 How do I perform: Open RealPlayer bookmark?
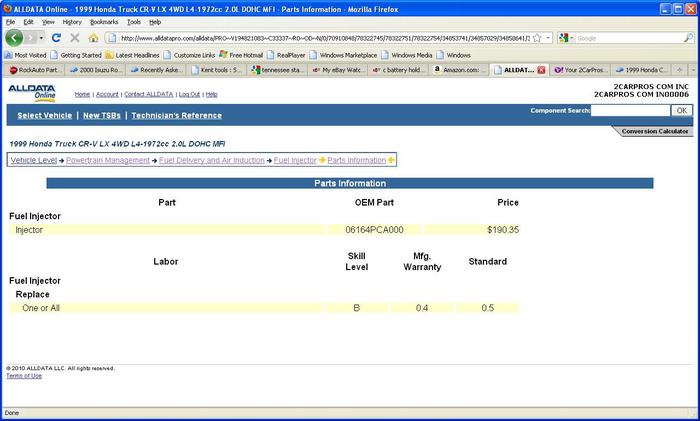coord(286,55)
